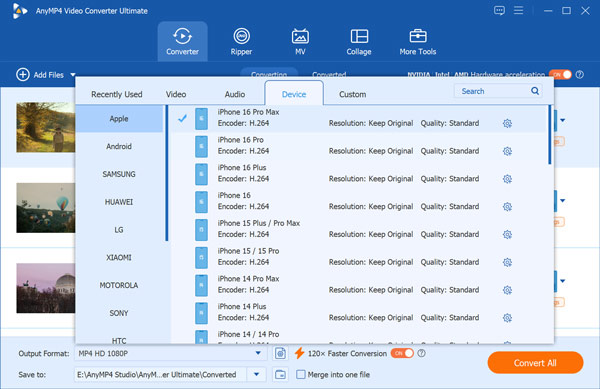The width and height of the screenshot is (600, 389).
Task: Open More Tools toolbox
Action: (x=417, y=41)
